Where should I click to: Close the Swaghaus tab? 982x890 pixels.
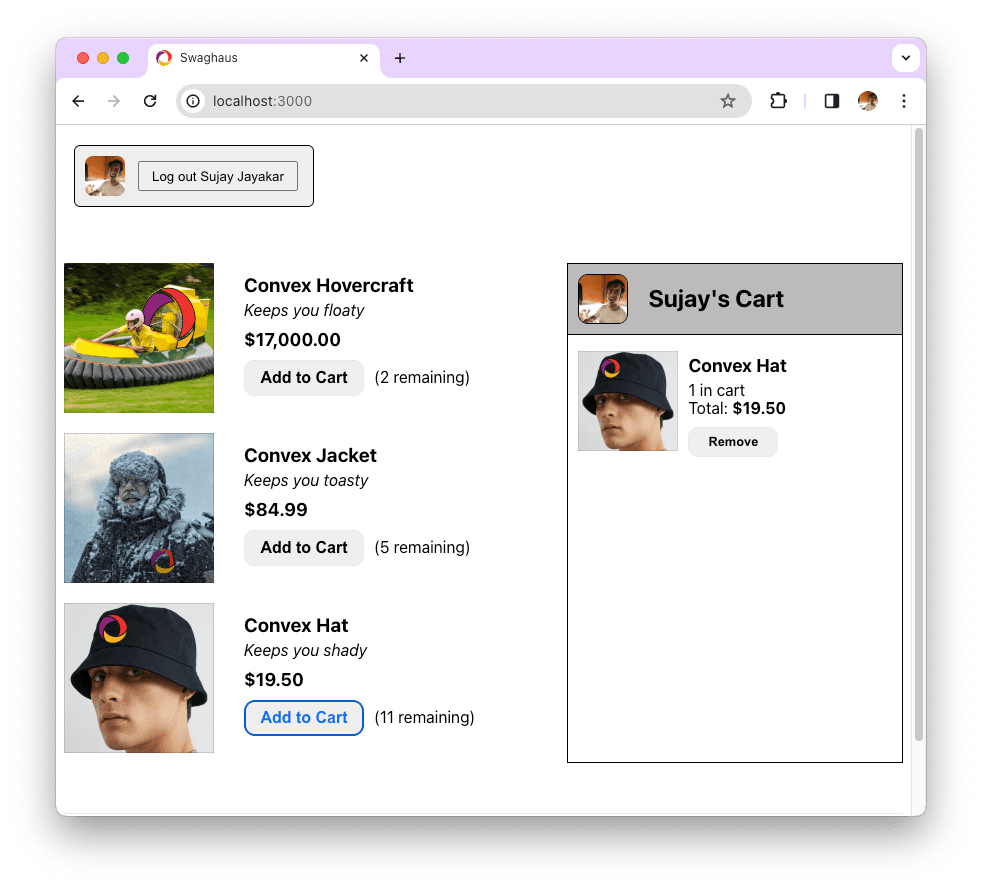click(364, 58)
